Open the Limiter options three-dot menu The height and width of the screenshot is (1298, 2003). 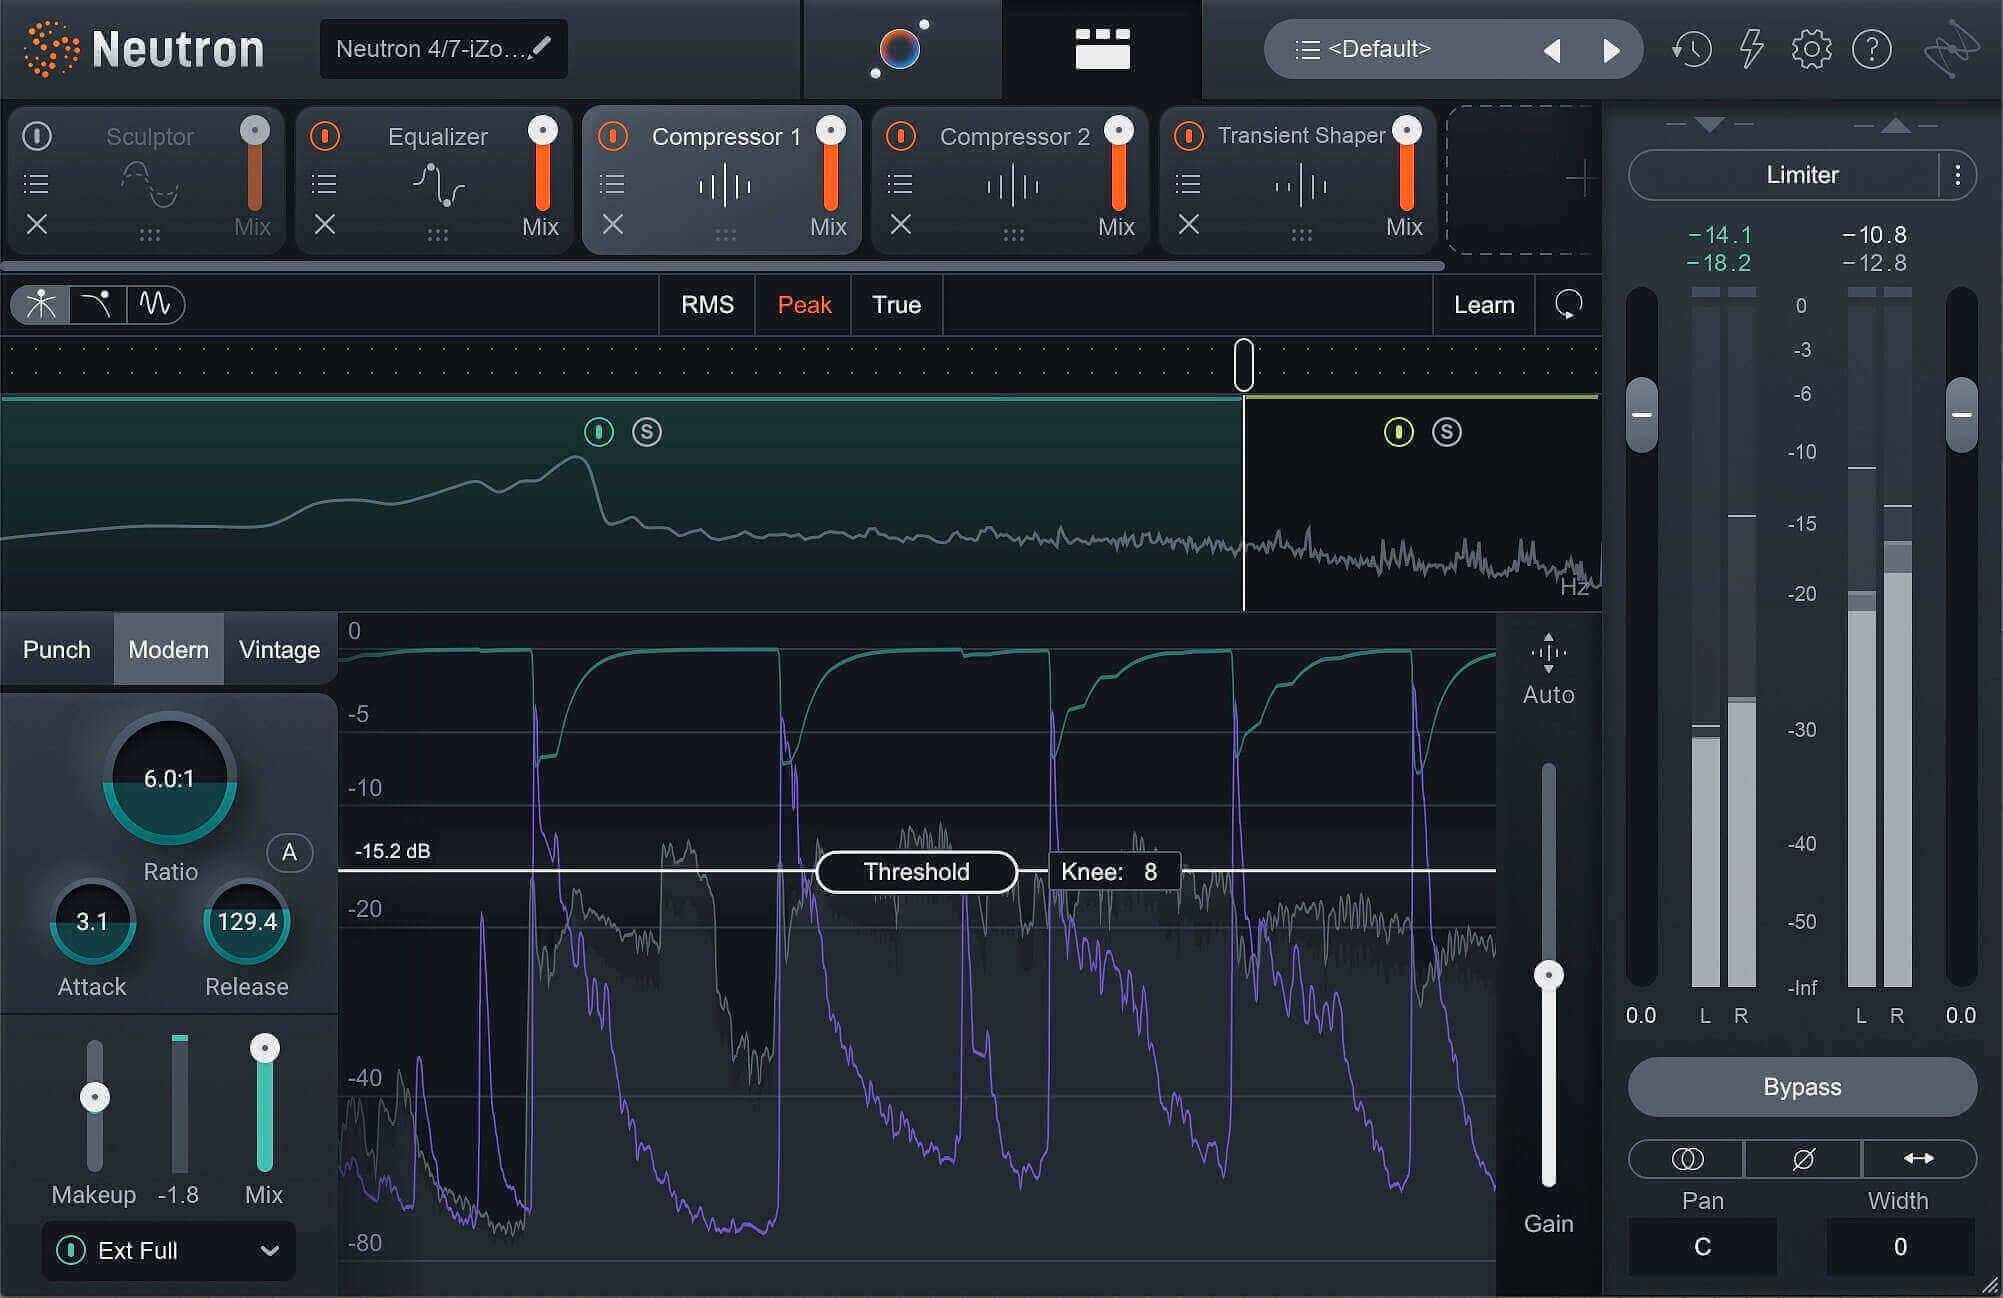tap(1957, 175)
